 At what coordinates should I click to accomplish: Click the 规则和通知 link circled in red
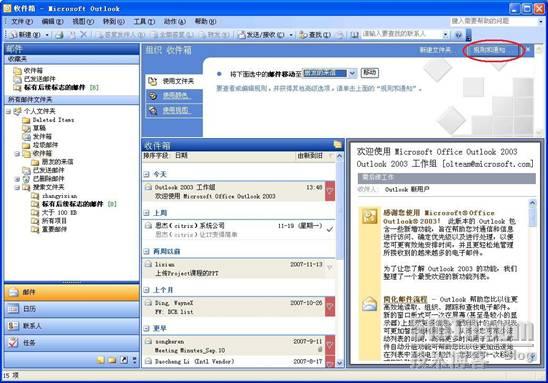tap(489, 50)
